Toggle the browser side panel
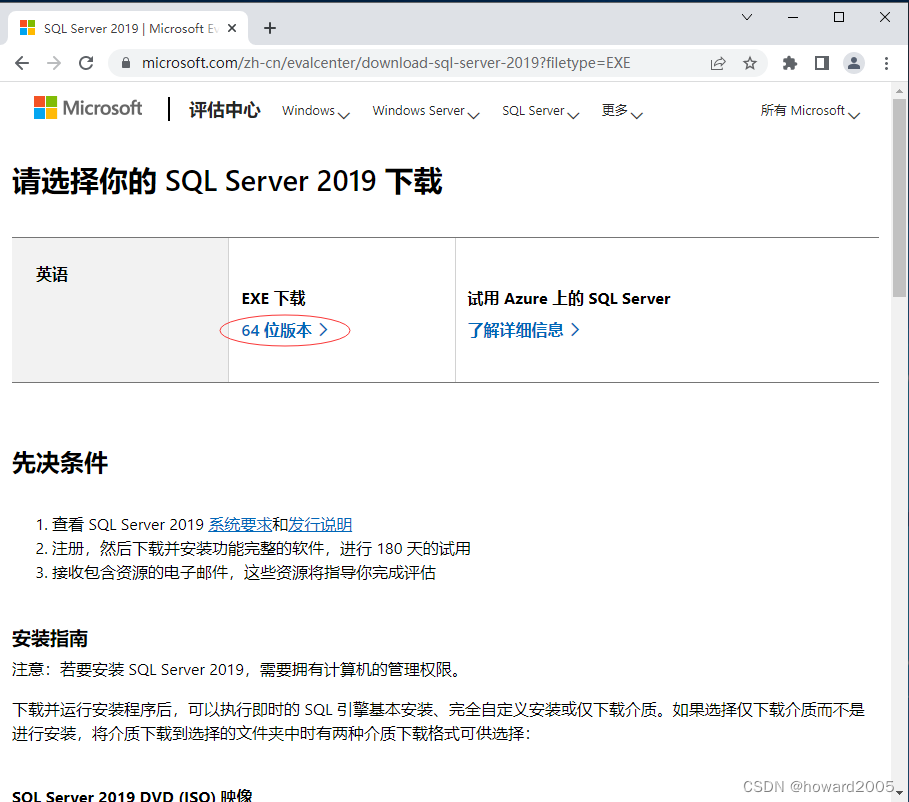The width and height of the screenshot is (909, 802). coord(822,63)
